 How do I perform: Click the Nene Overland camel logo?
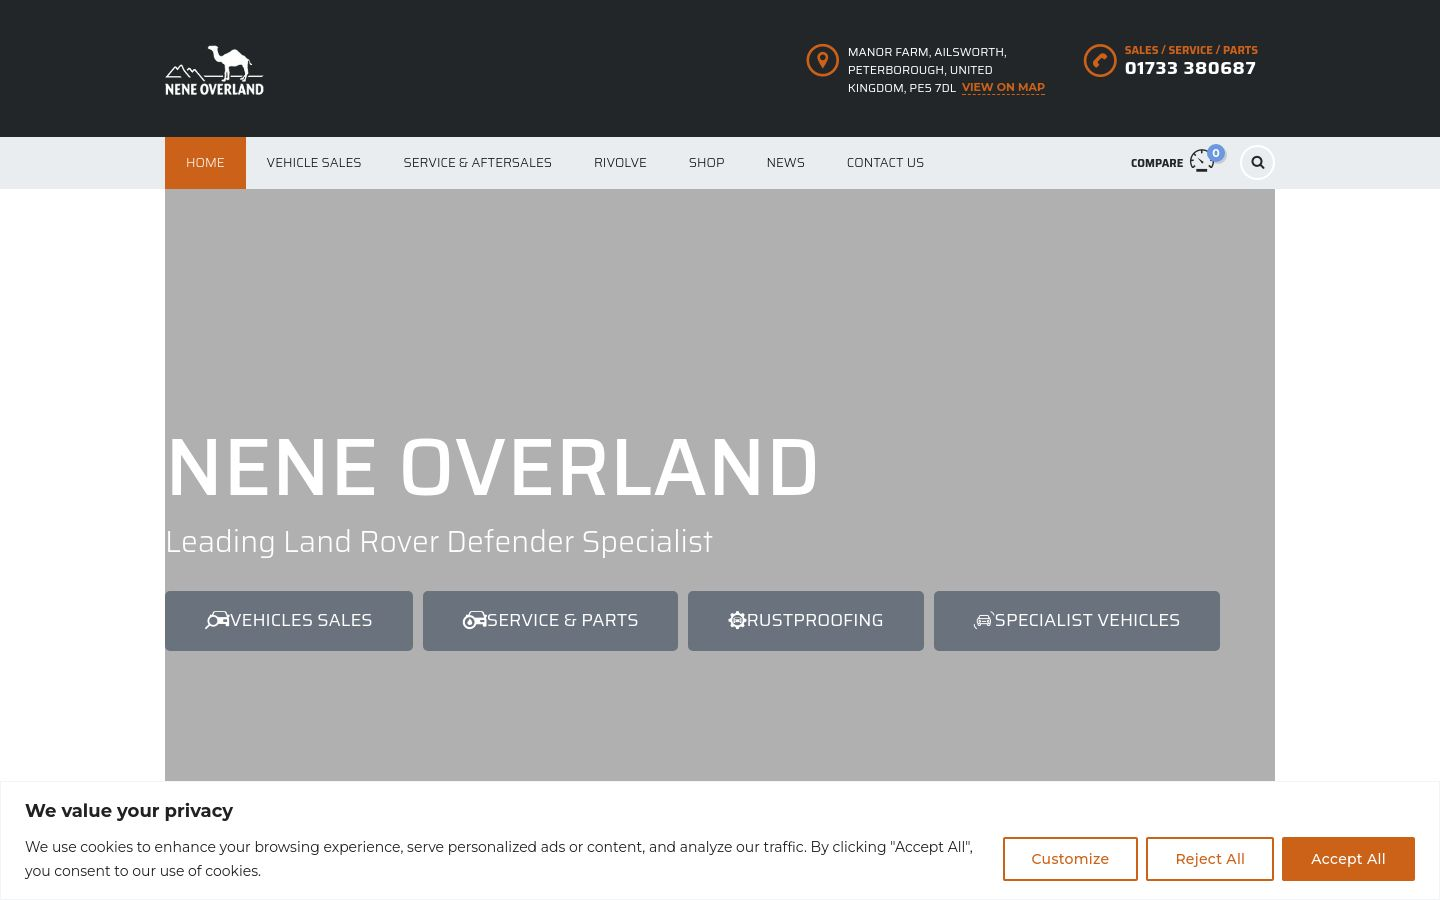coord(214,70)
